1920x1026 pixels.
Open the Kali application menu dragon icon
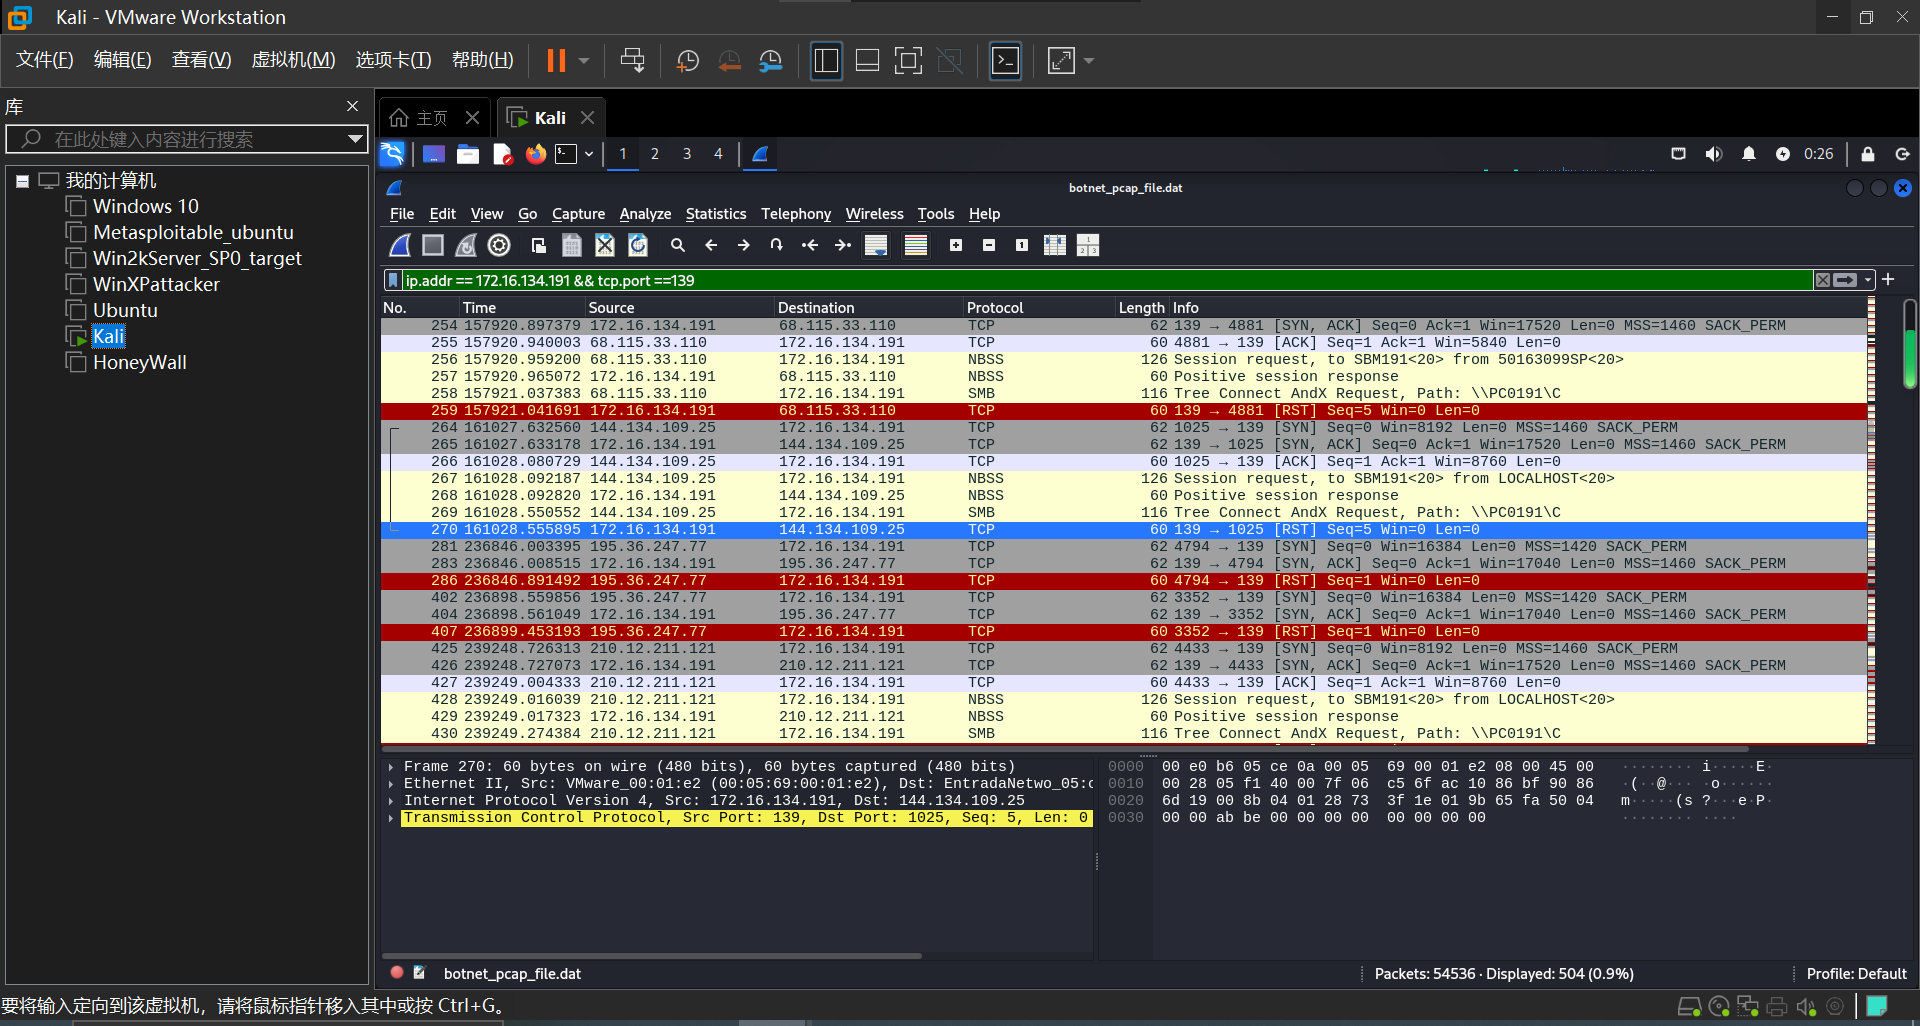click(x=392, y=154)
